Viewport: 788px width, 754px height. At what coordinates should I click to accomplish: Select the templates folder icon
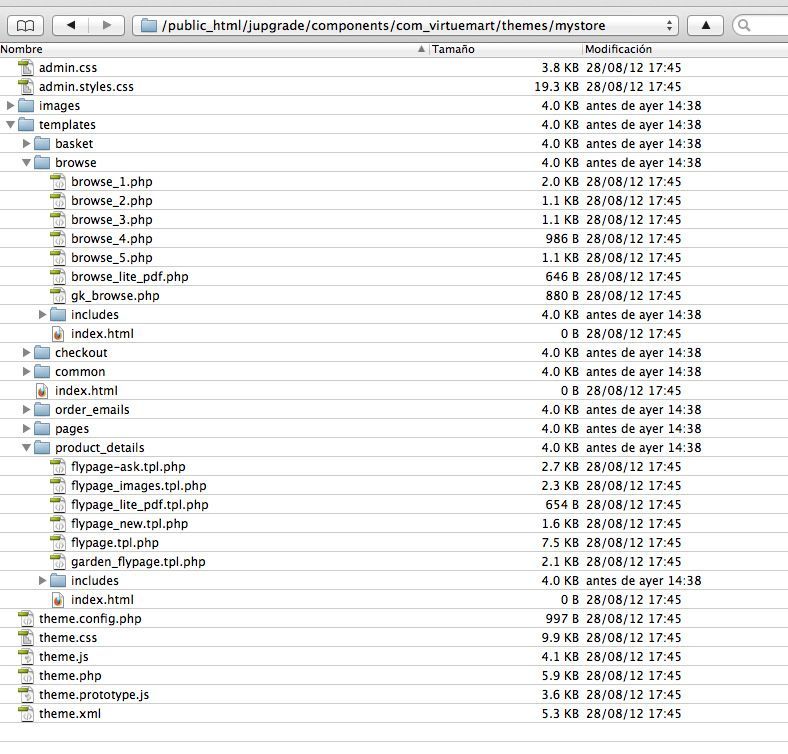26,125
